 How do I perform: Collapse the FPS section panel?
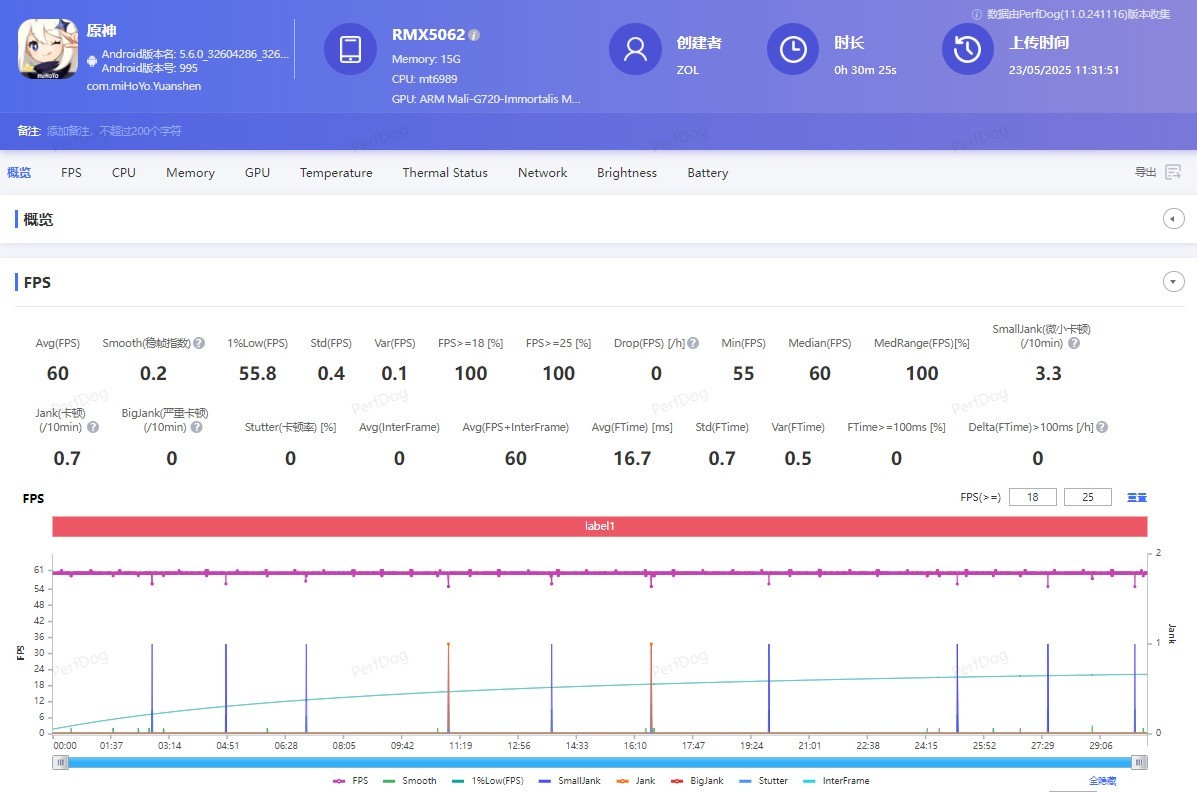(x=1174, y=282)
